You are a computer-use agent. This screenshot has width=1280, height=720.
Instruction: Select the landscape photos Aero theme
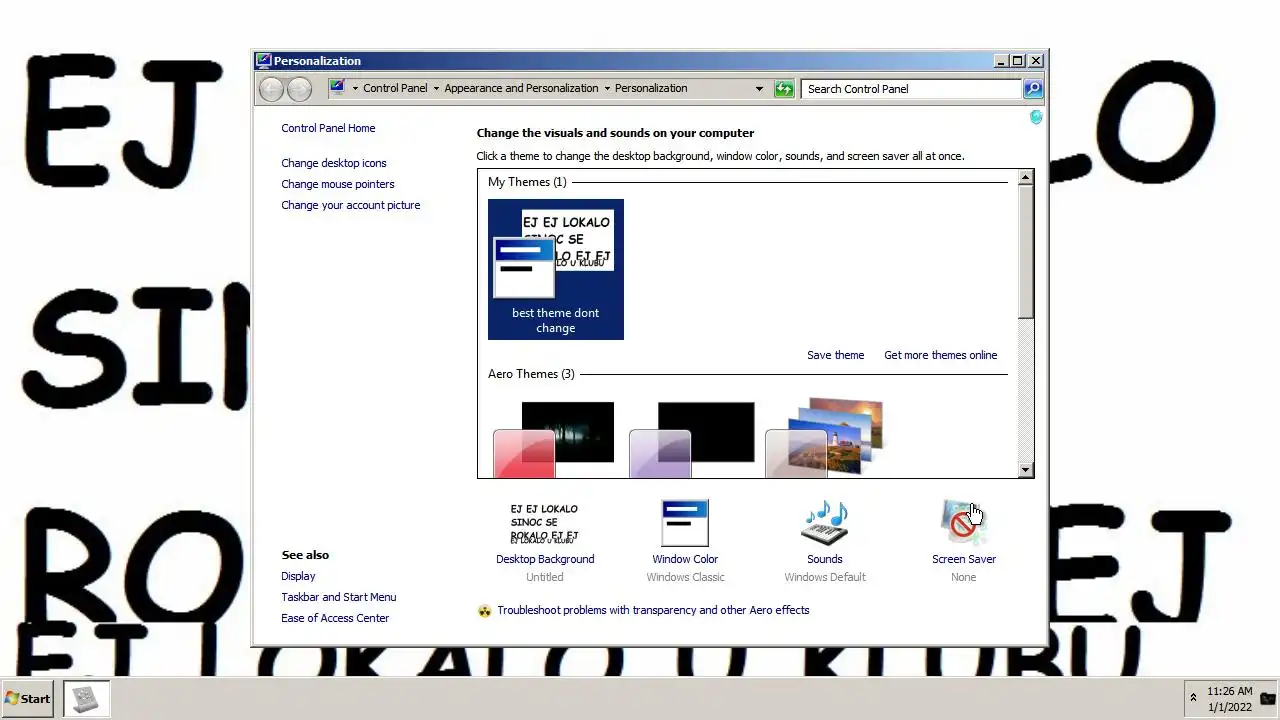[x=825, y=438]
